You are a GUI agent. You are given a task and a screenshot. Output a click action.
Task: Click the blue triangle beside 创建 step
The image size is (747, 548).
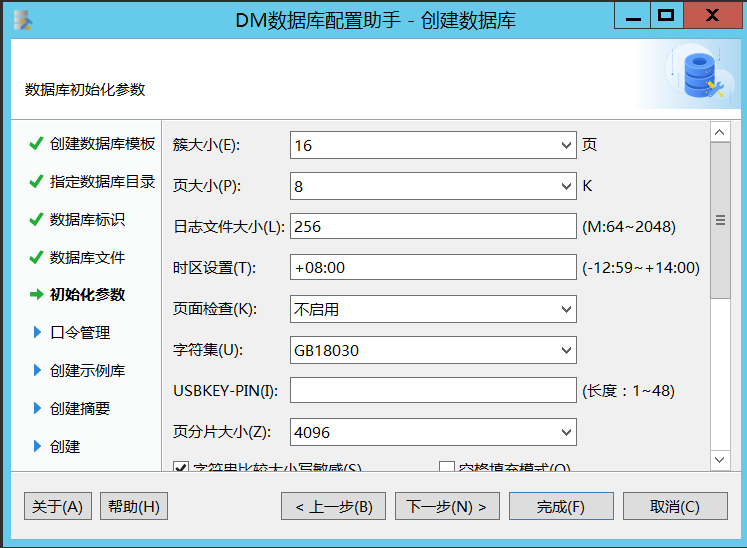pyautogui.click(x=37, y=446)
